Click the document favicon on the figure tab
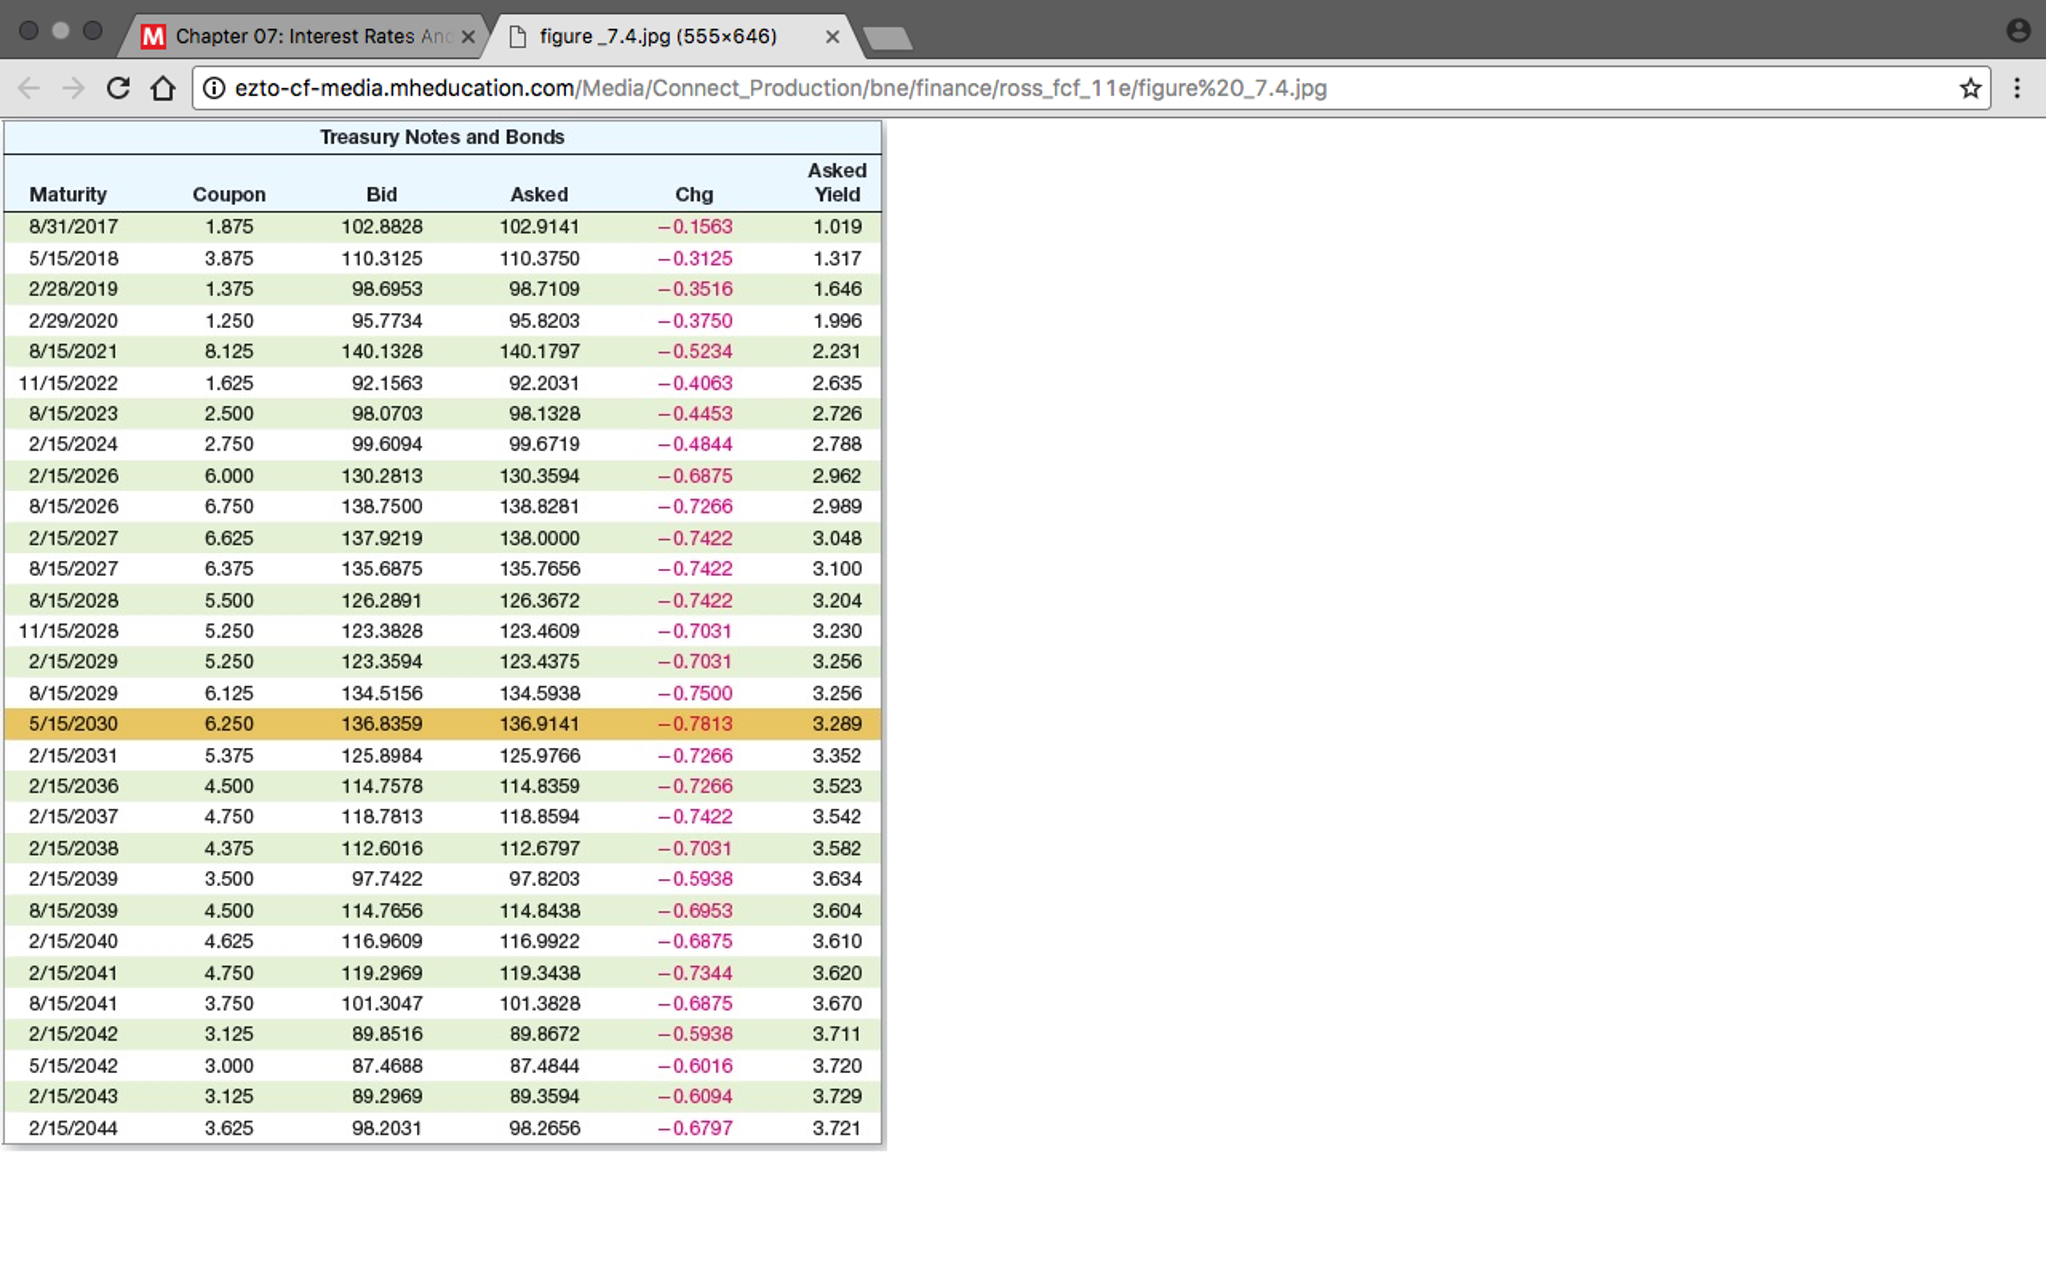 (x=519, y=36)
